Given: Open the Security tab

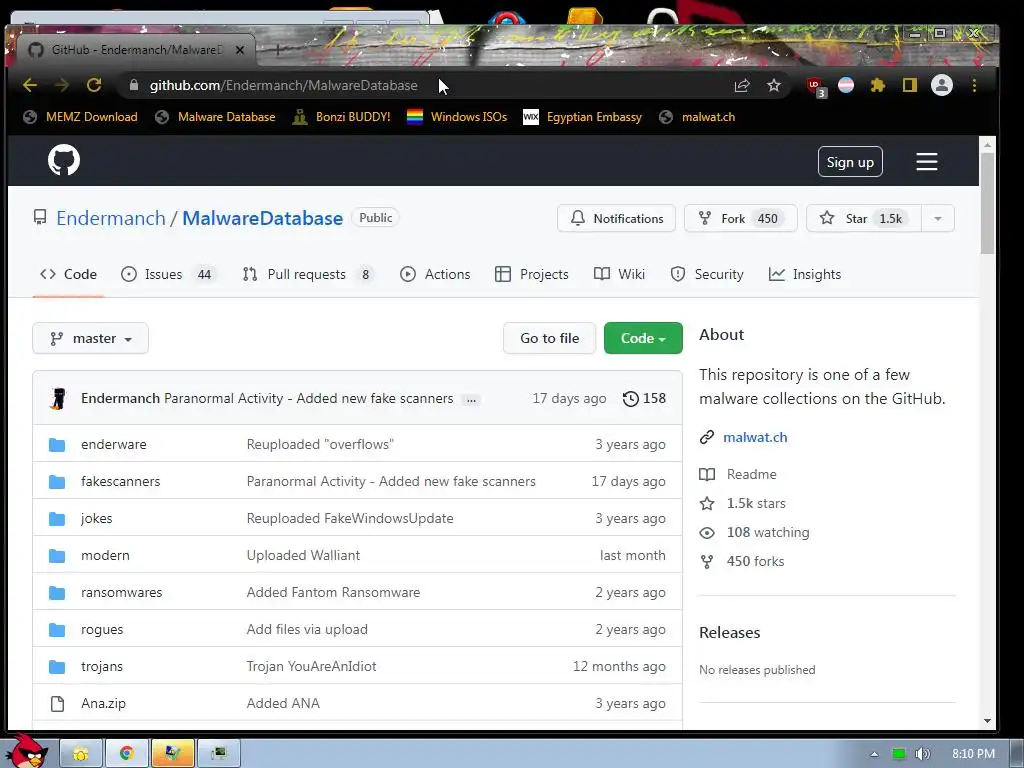Looking at the screenshot, I should point(707,274).
